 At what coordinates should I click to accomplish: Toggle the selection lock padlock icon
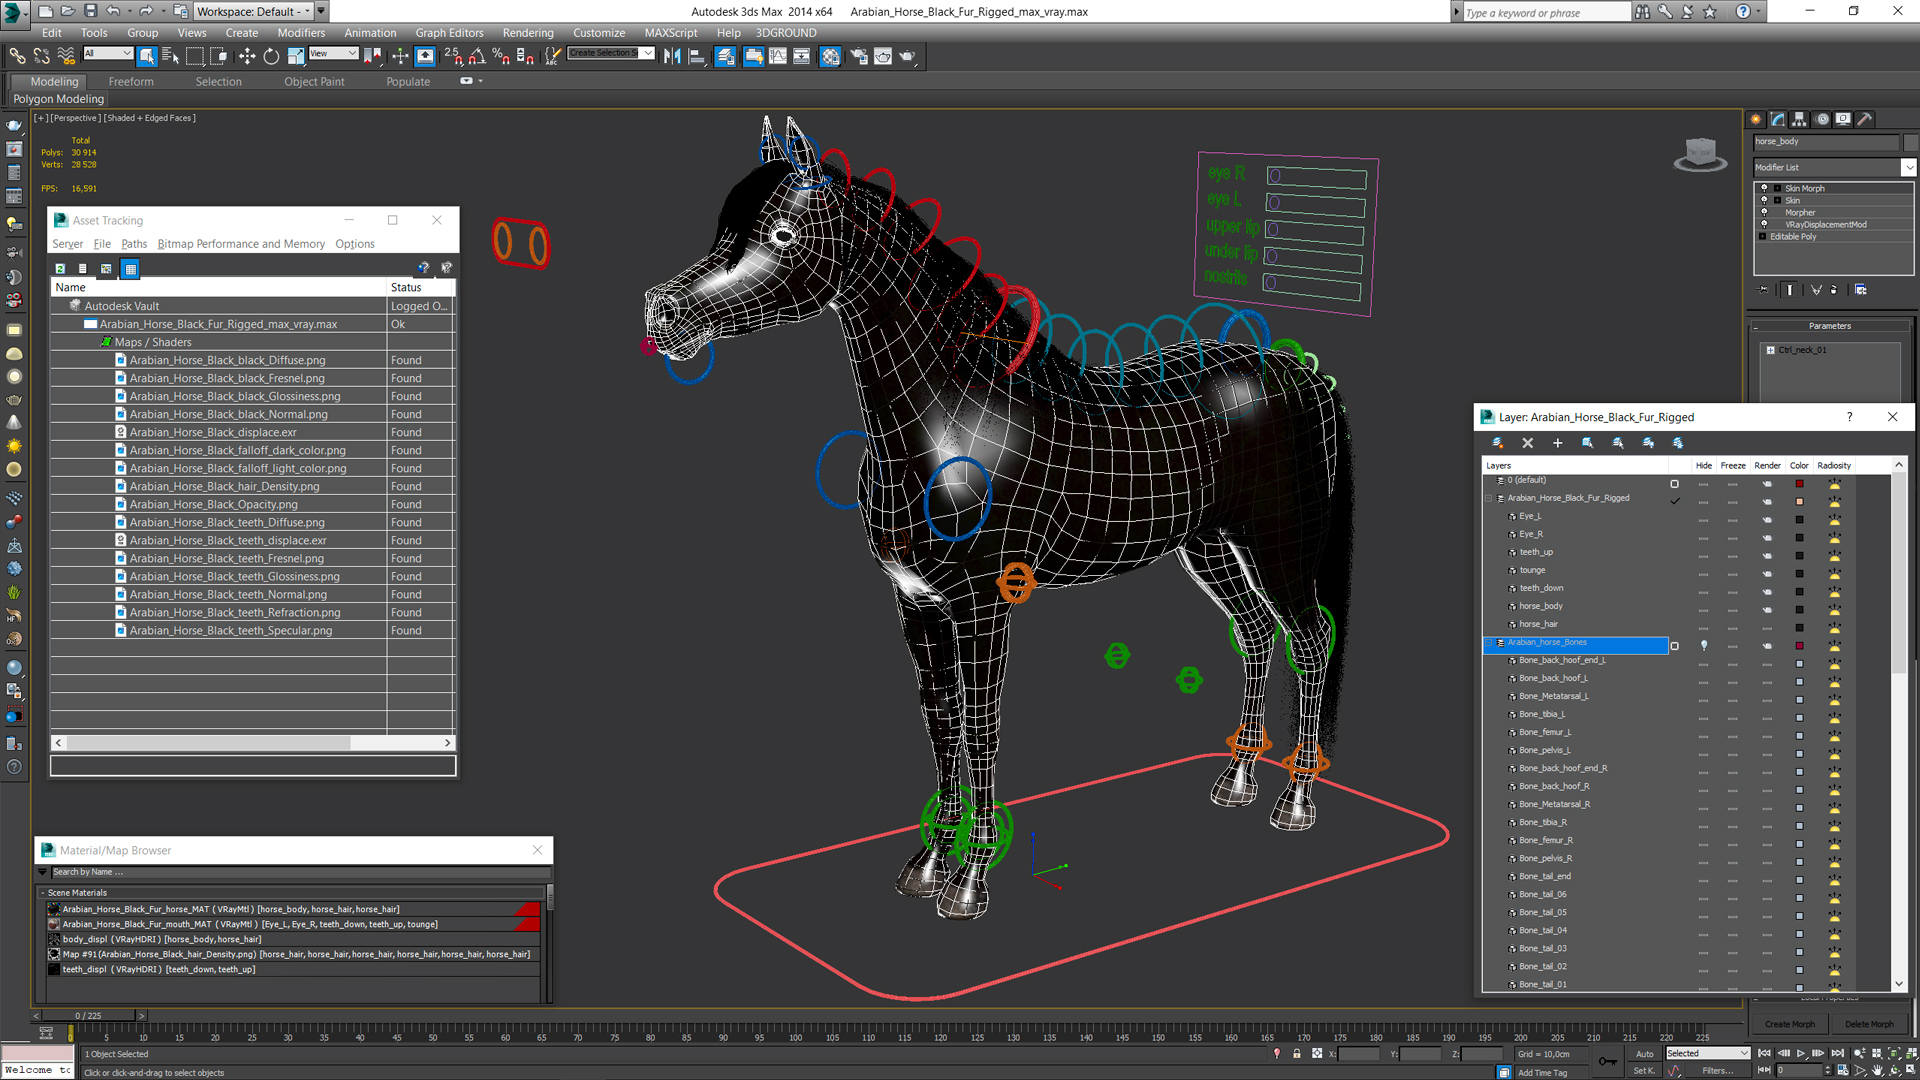pos(1297,1053)
